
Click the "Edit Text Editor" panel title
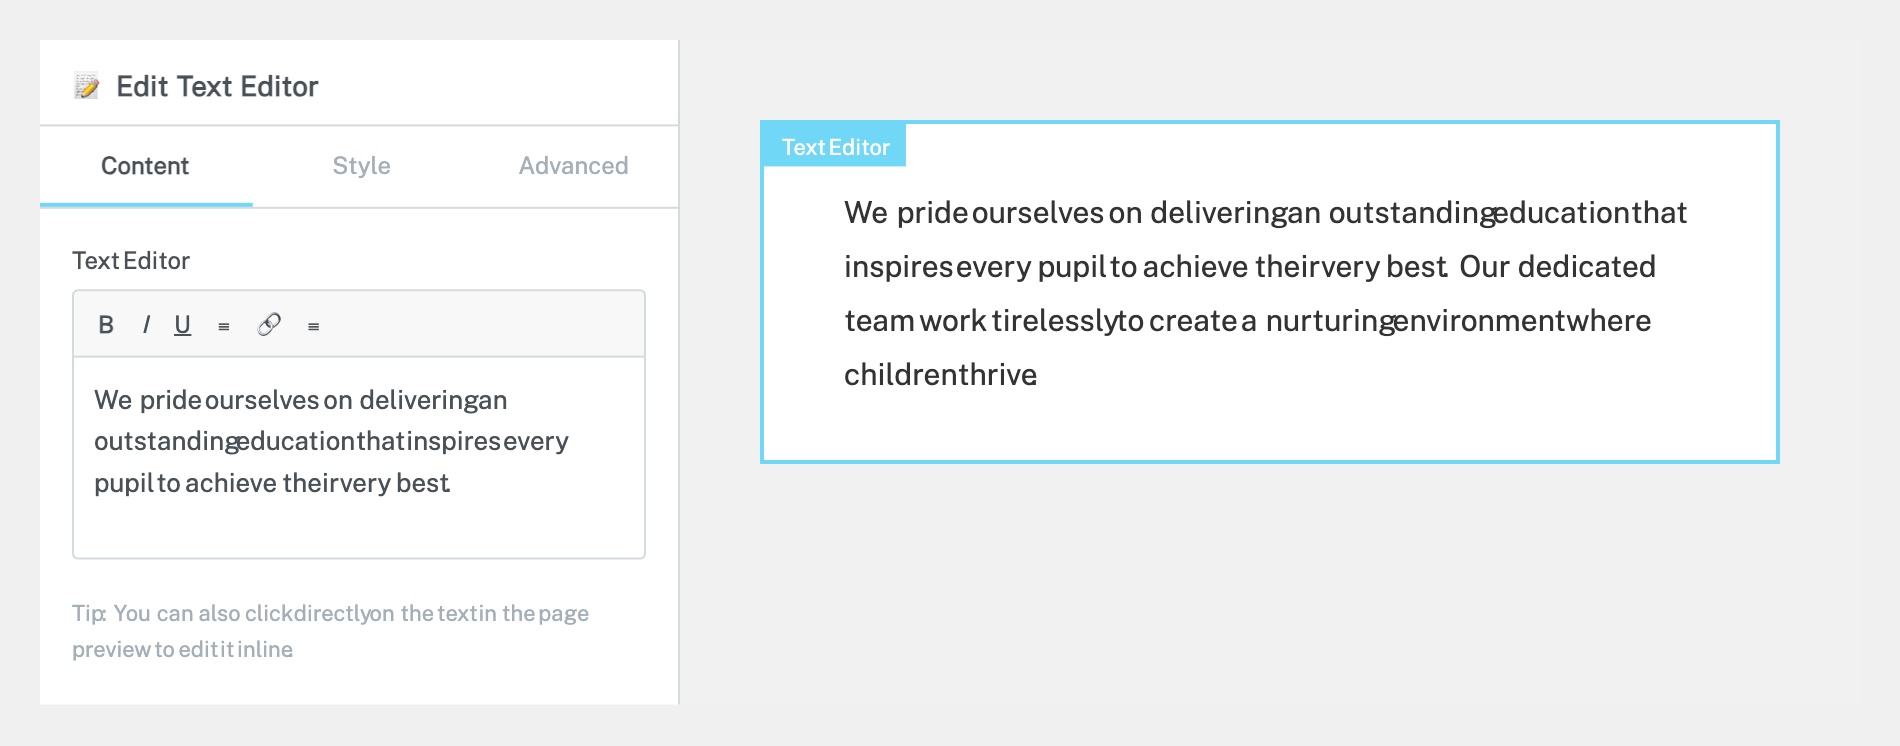click(217, 86)
